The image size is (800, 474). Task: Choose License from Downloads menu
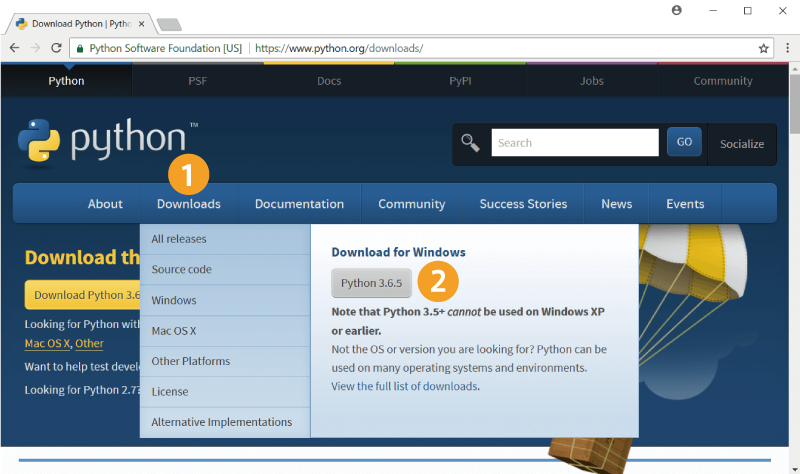click(225, 392)
